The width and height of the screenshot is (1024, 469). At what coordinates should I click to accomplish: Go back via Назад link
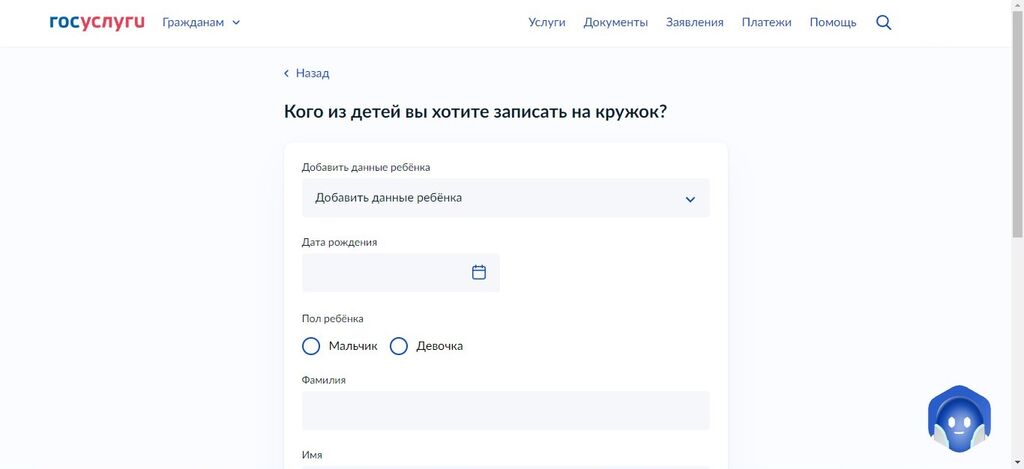(x=312, y=73)
